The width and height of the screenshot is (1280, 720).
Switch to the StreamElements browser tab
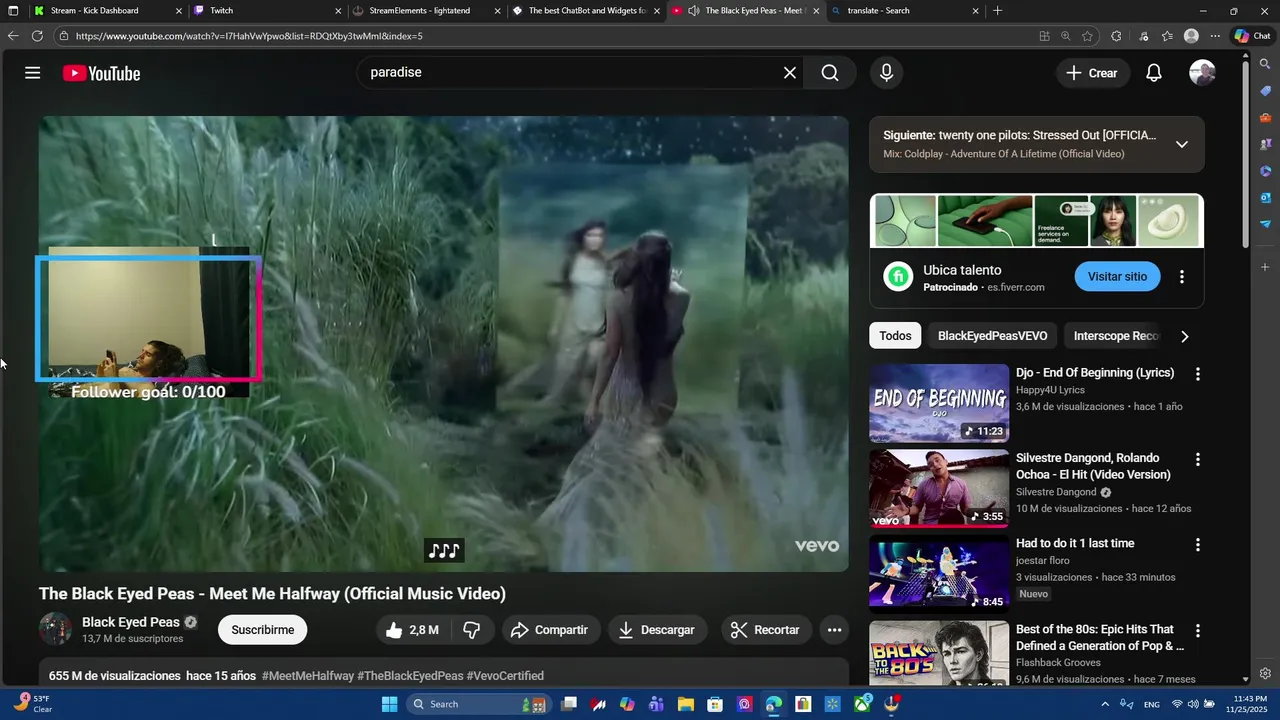click(426, 11)
